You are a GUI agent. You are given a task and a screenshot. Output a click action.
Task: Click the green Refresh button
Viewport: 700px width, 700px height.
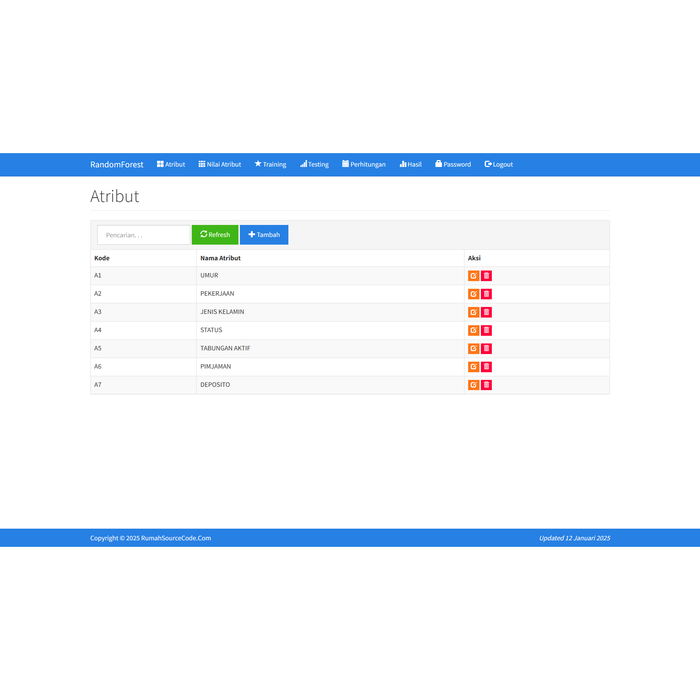point(215,235)
